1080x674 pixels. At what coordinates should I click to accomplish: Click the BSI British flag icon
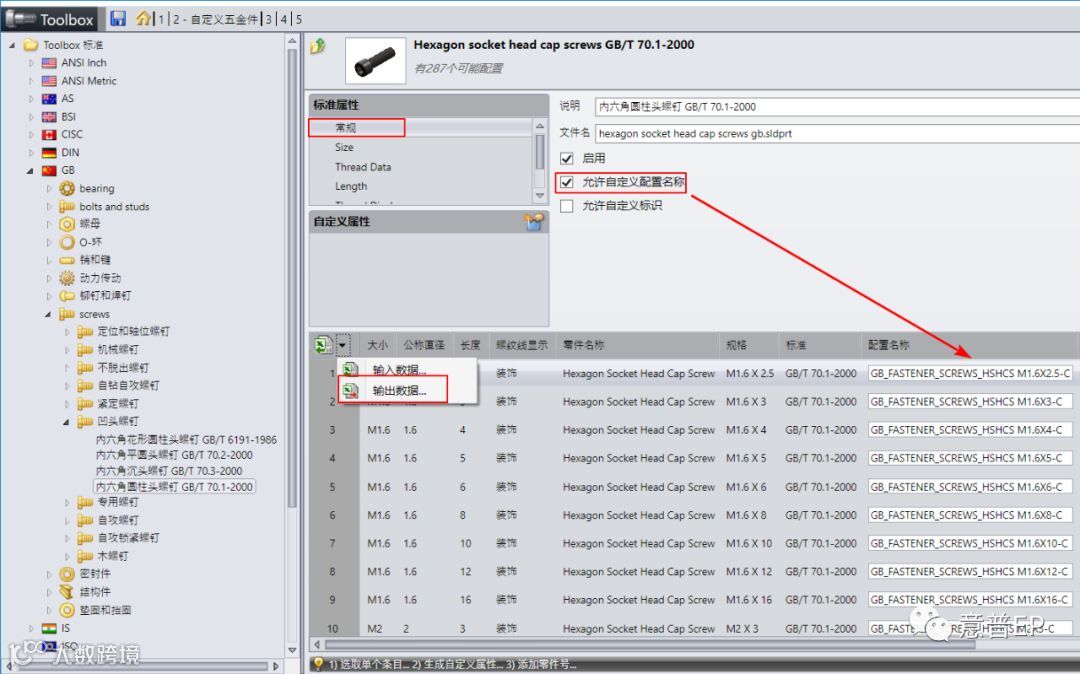(49, 116)
